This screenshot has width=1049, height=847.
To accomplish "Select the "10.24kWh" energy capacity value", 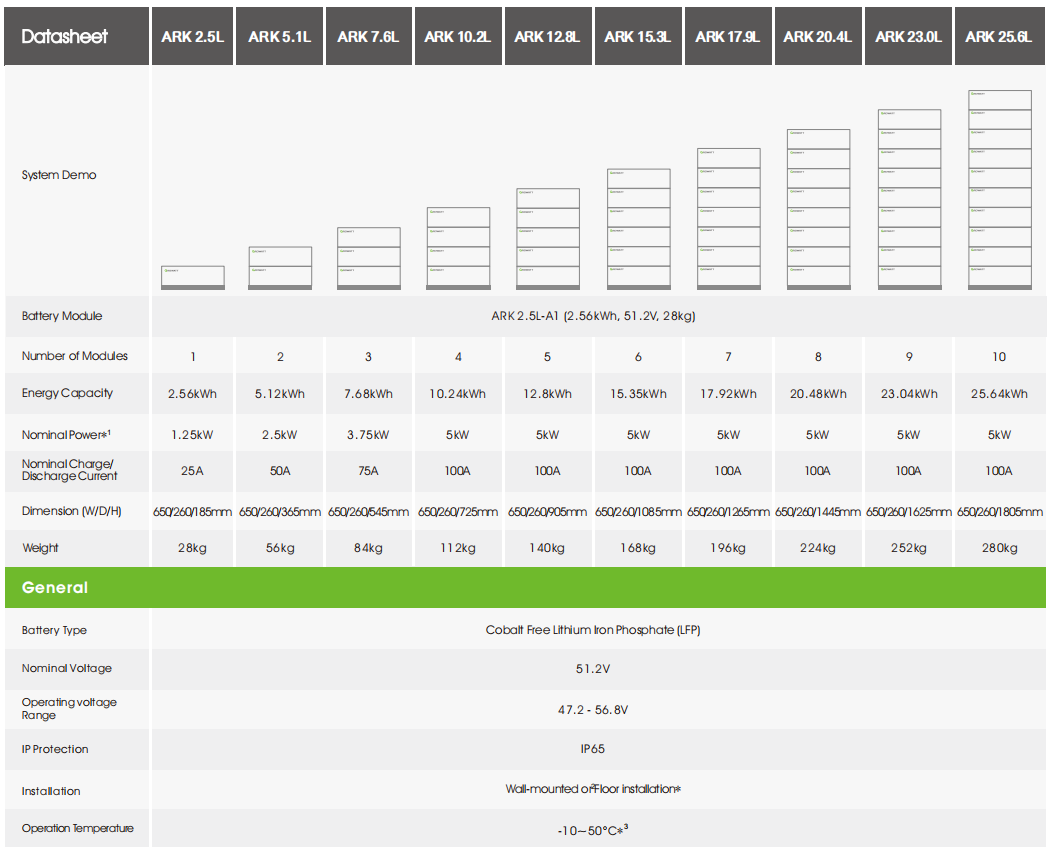I will pyautogui.click(x=458, y=393).
